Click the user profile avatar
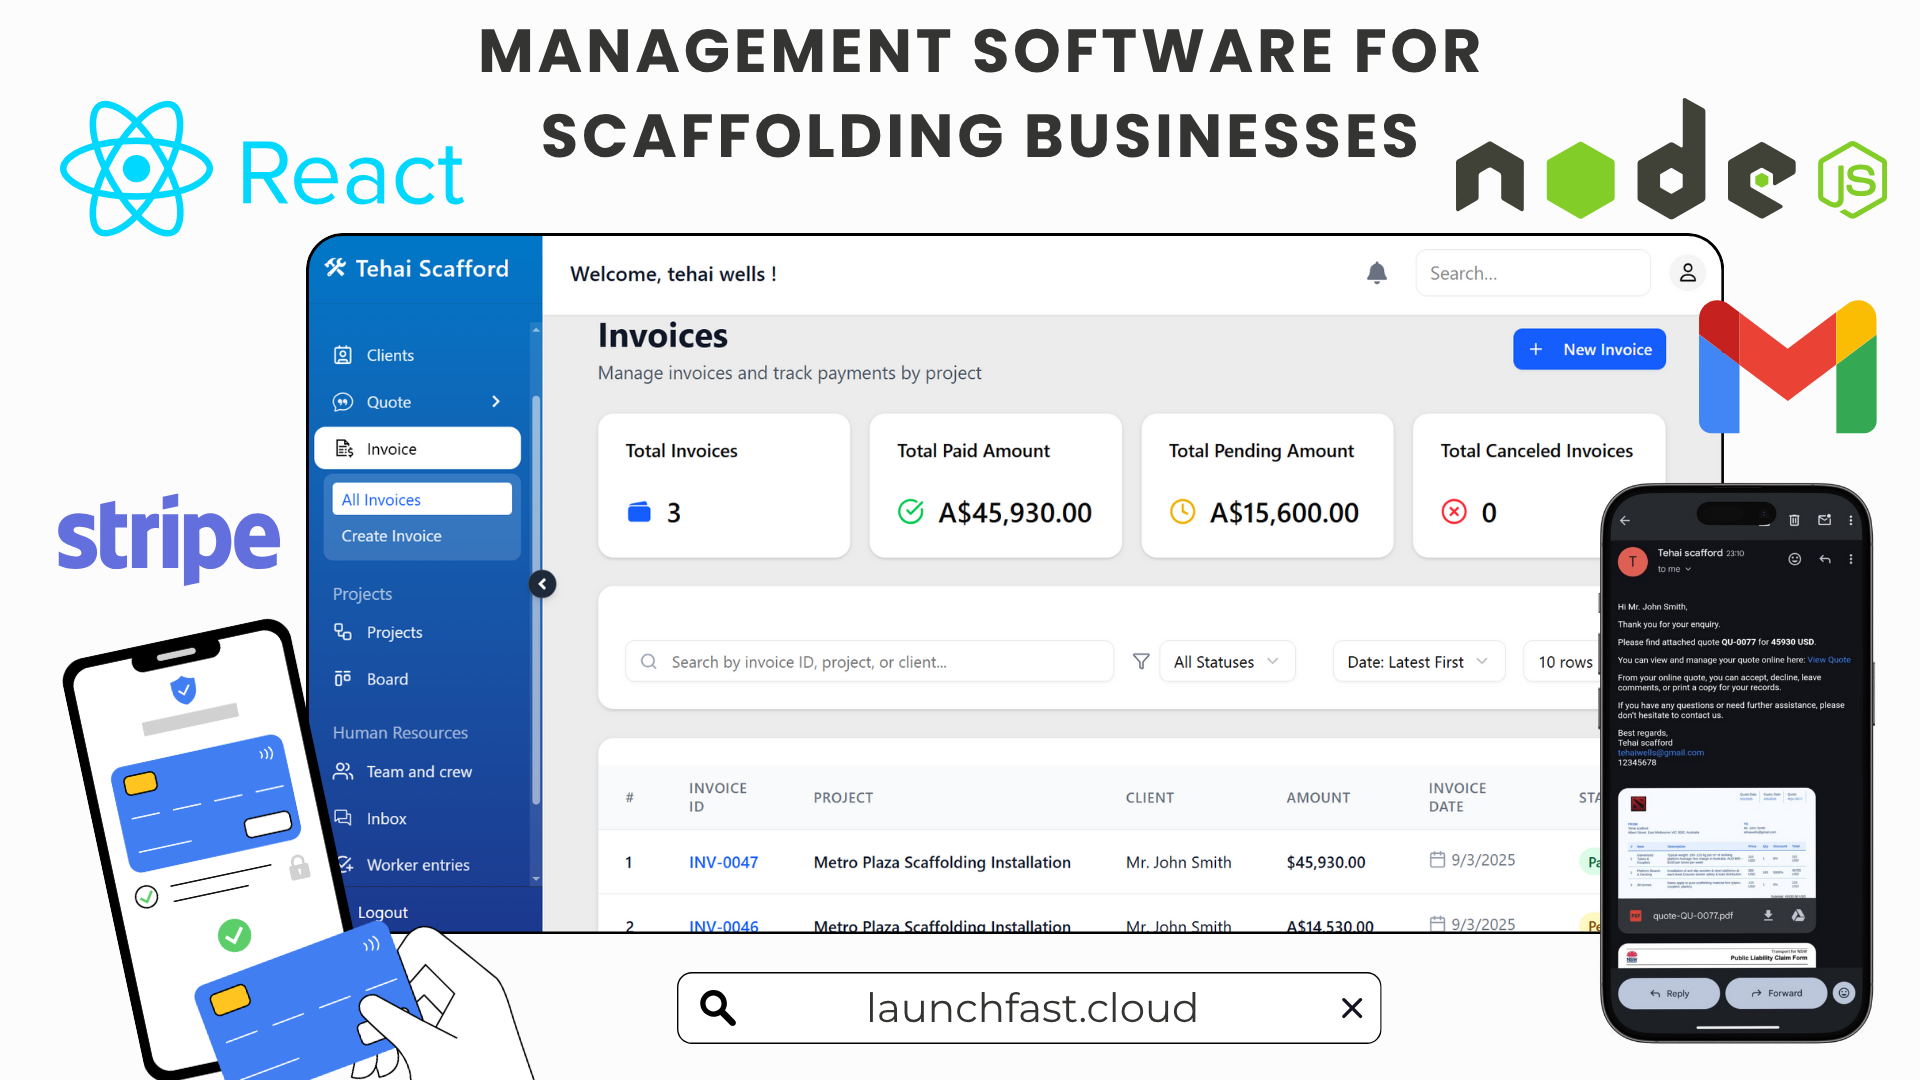1920x1080 pixels. (x=1687, y=272)
